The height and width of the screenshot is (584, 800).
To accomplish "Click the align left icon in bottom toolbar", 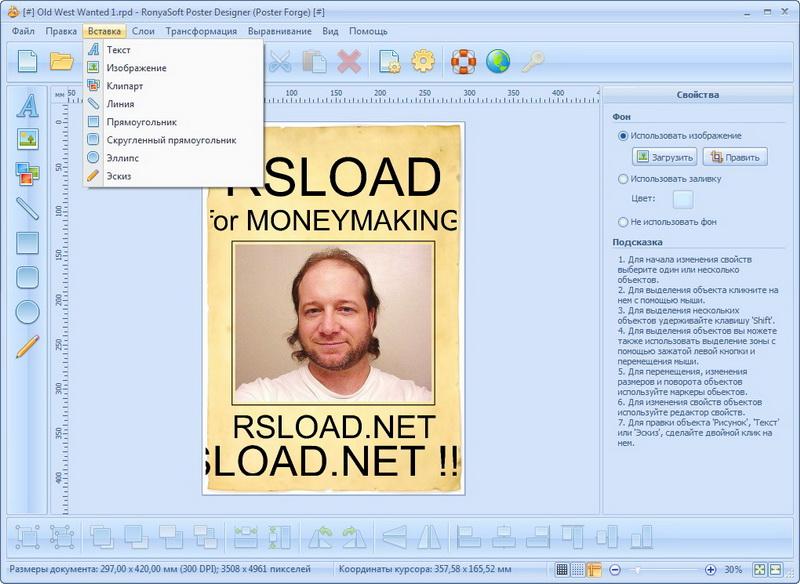I will 468,537.
